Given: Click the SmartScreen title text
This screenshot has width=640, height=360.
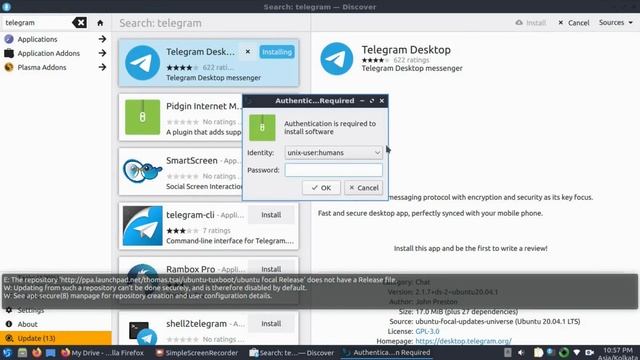Looking at the screenshot, I should tap(191, 160).
